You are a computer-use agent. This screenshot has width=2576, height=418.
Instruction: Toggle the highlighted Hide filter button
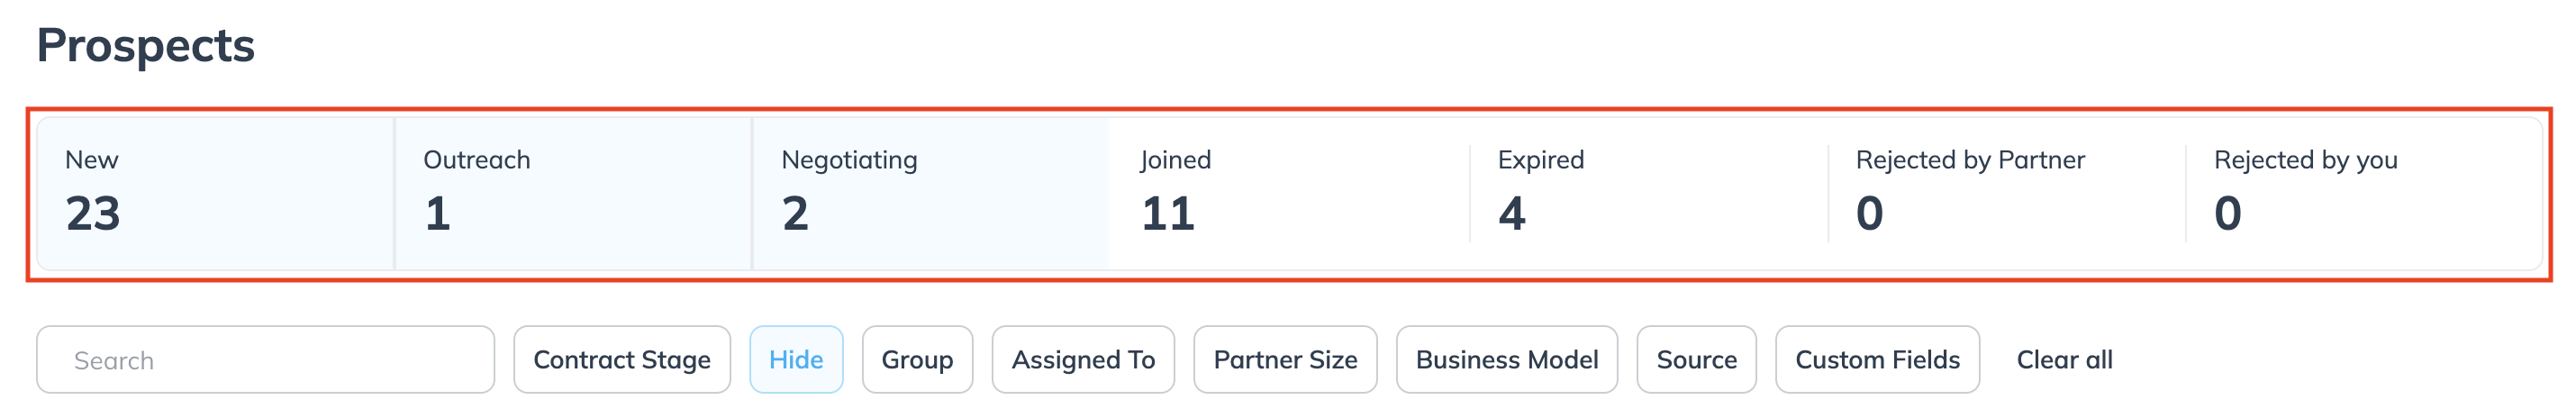(796, 360)
